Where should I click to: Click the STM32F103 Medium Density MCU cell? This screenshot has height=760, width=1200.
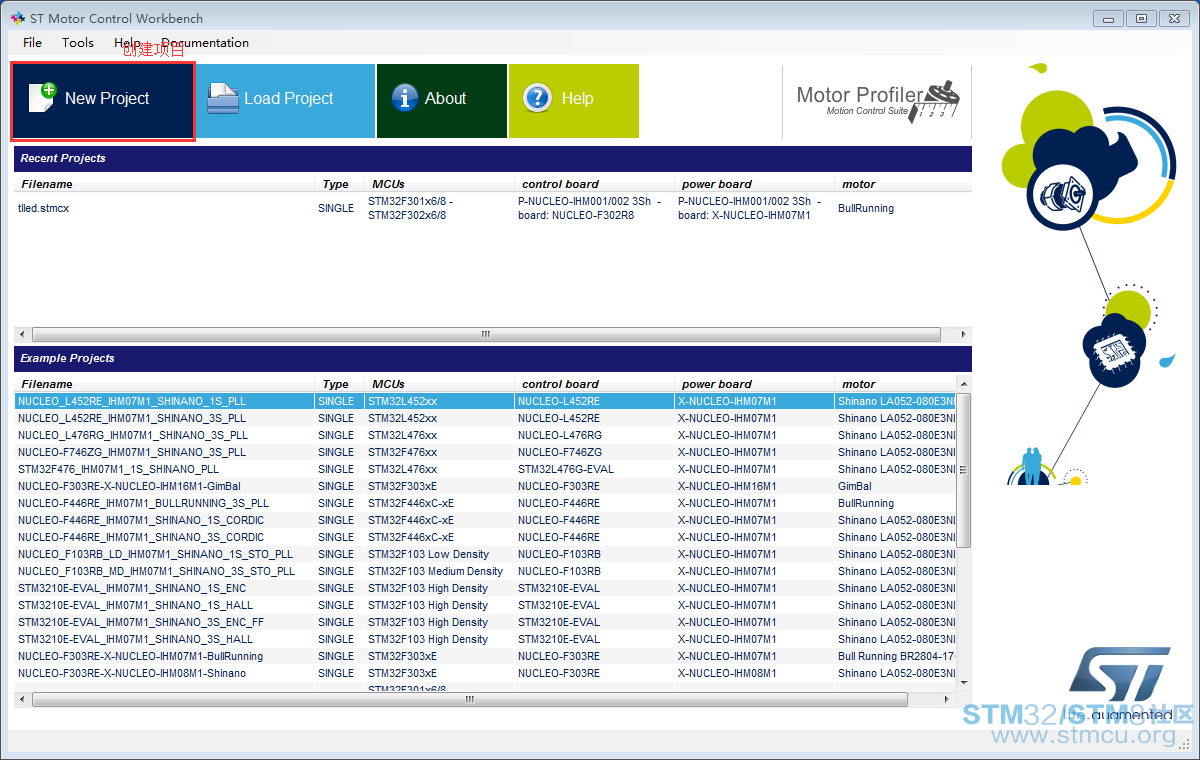click(435, 571)
